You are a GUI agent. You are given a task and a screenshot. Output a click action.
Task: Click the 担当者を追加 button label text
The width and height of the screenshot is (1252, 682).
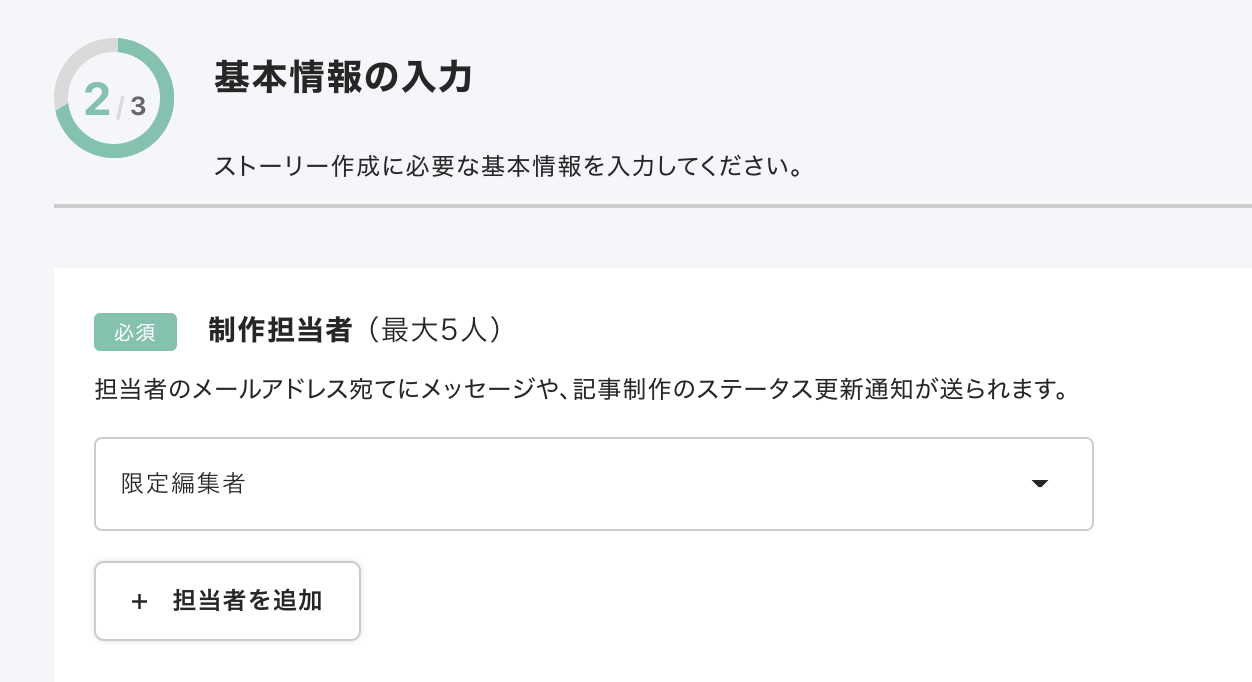[247, 601]
